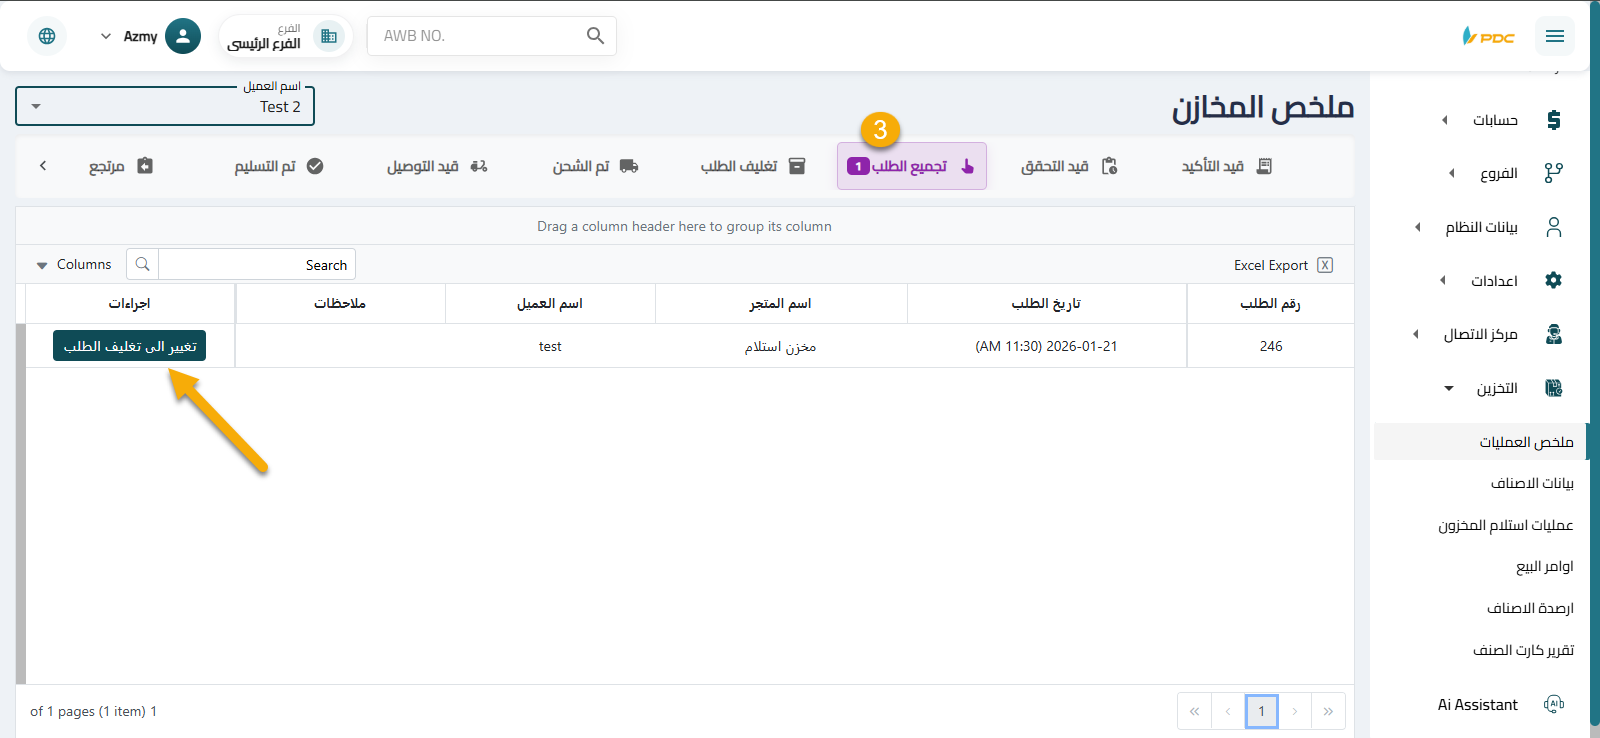The width and height of the screenshot is (1600, 738).
Task: Open اوامر البيع sidebar item
Action: tap(1544, 566)
